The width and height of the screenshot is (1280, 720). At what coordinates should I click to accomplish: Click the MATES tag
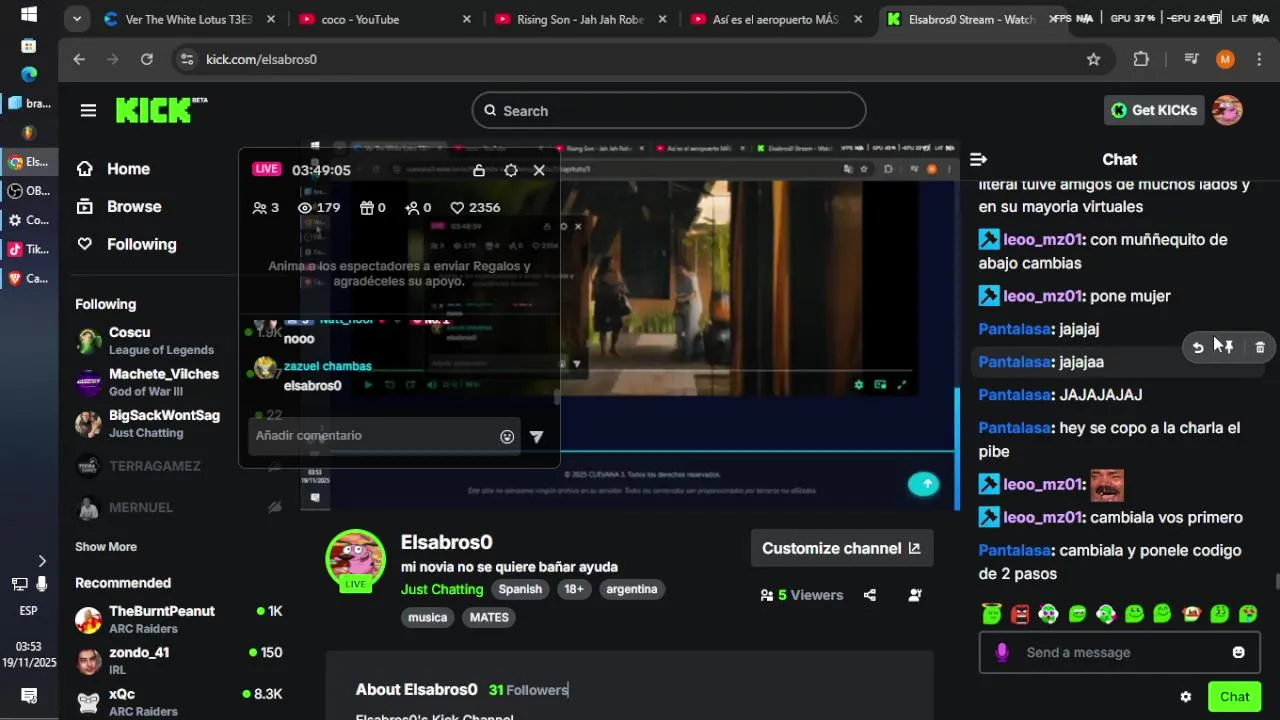pyautogui.click(x=489, y=617)
